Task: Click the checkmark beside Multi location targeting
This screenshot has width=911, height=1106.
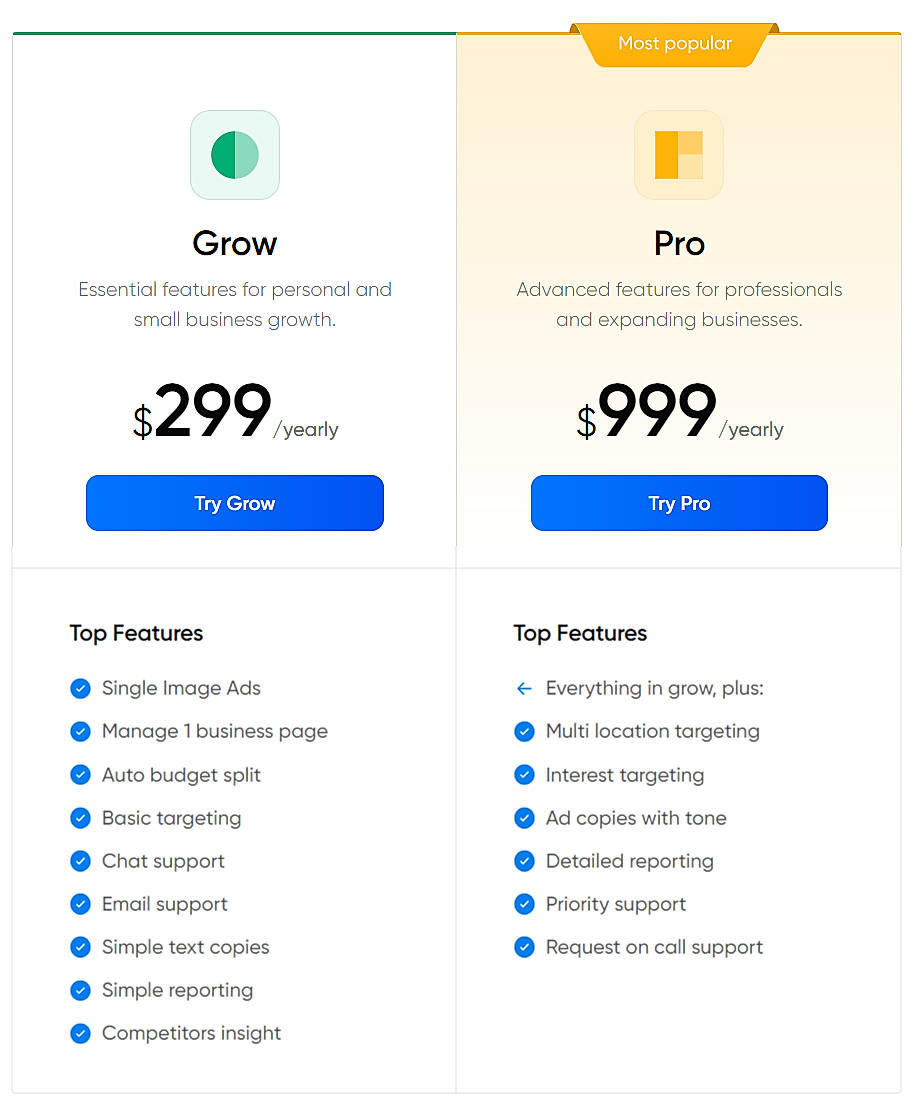Action: [x=525, y=731]
